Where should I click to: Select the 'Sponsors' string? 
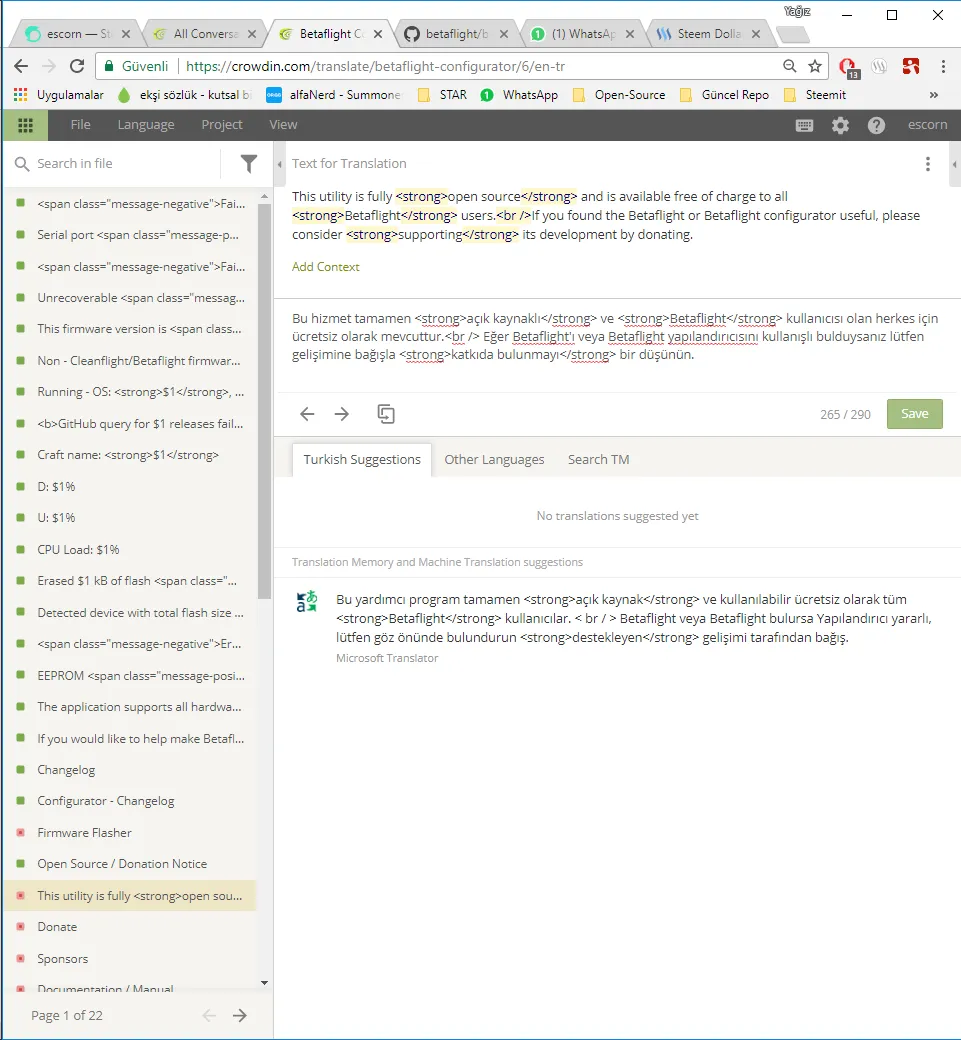(x=131, y=958)
